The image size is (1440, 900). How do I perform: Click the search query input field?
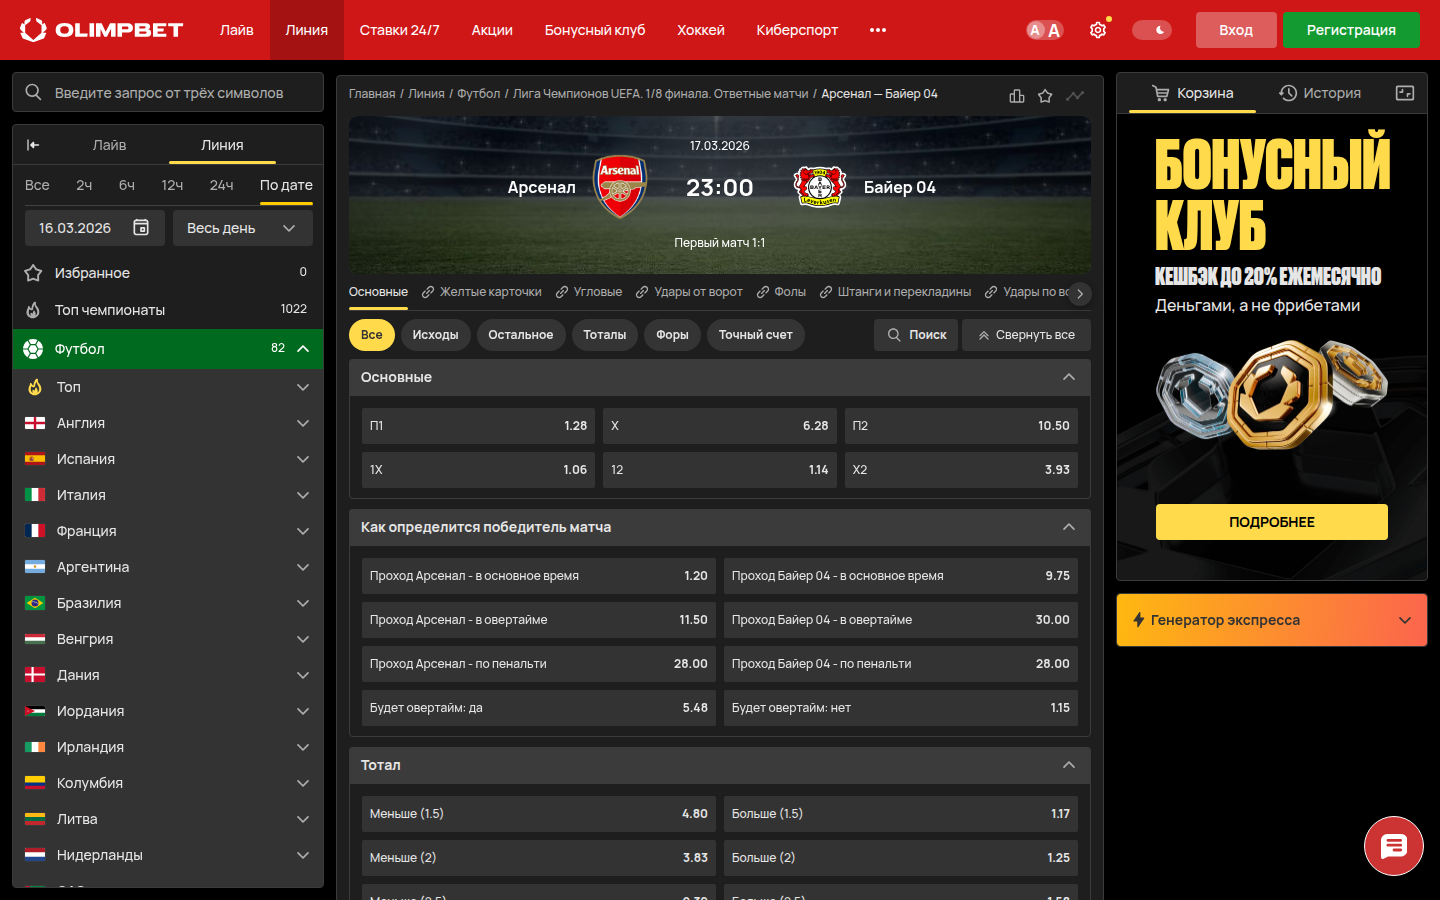pos(168,92)
